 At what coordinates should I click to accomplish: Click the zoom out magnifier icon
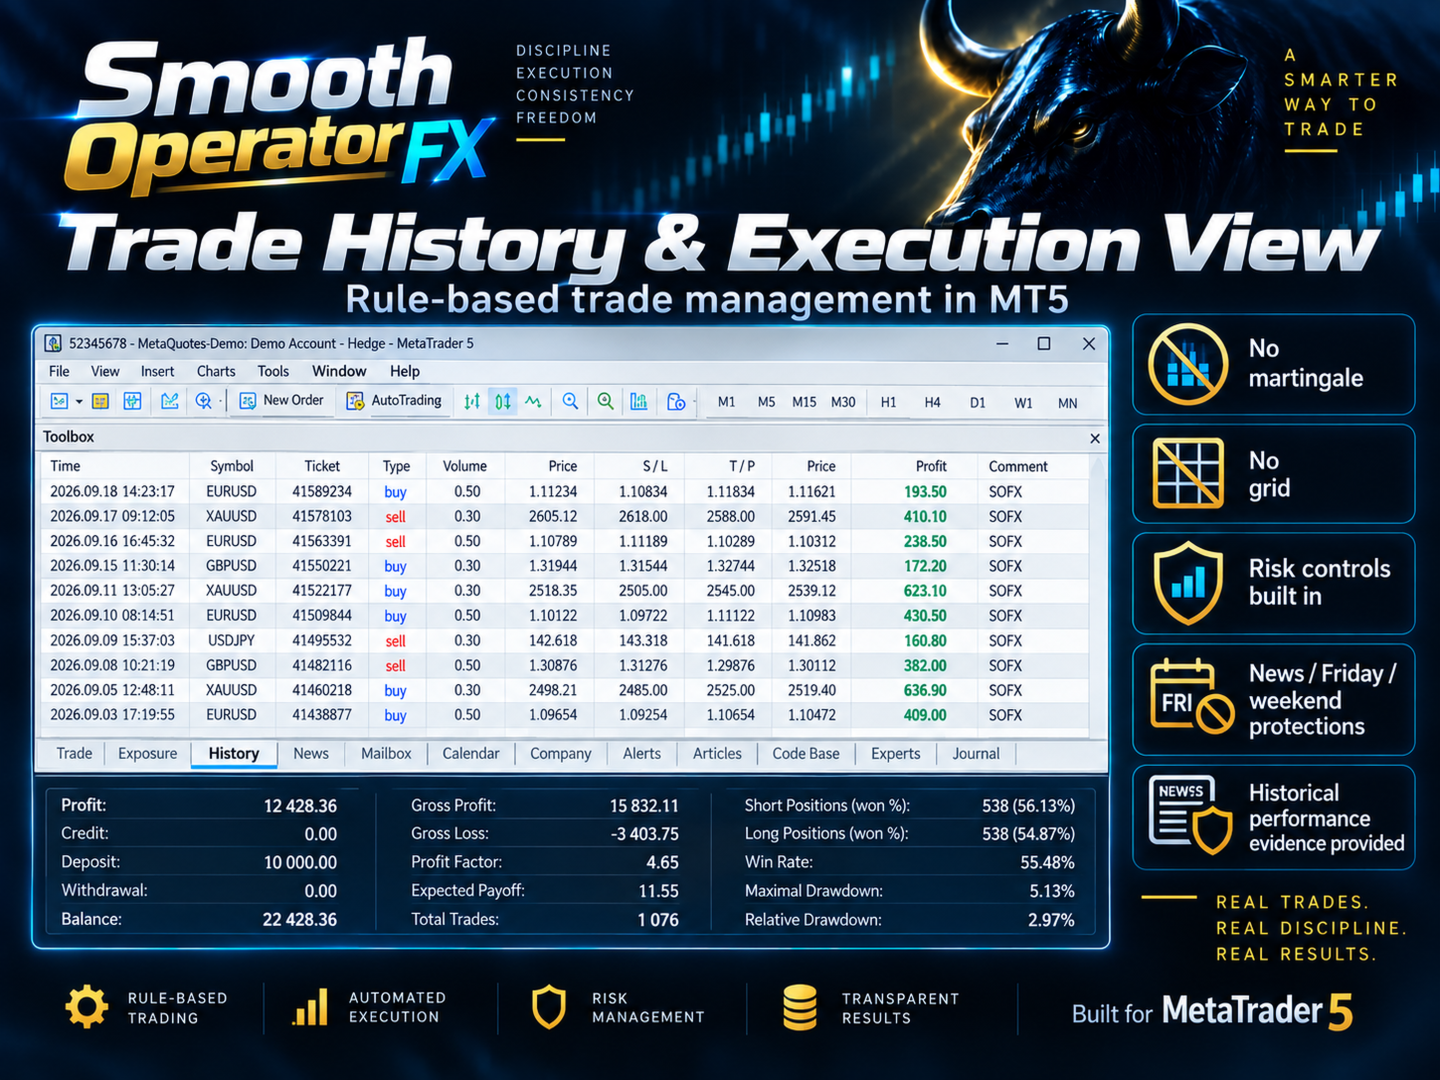click(x=605, y=402)
